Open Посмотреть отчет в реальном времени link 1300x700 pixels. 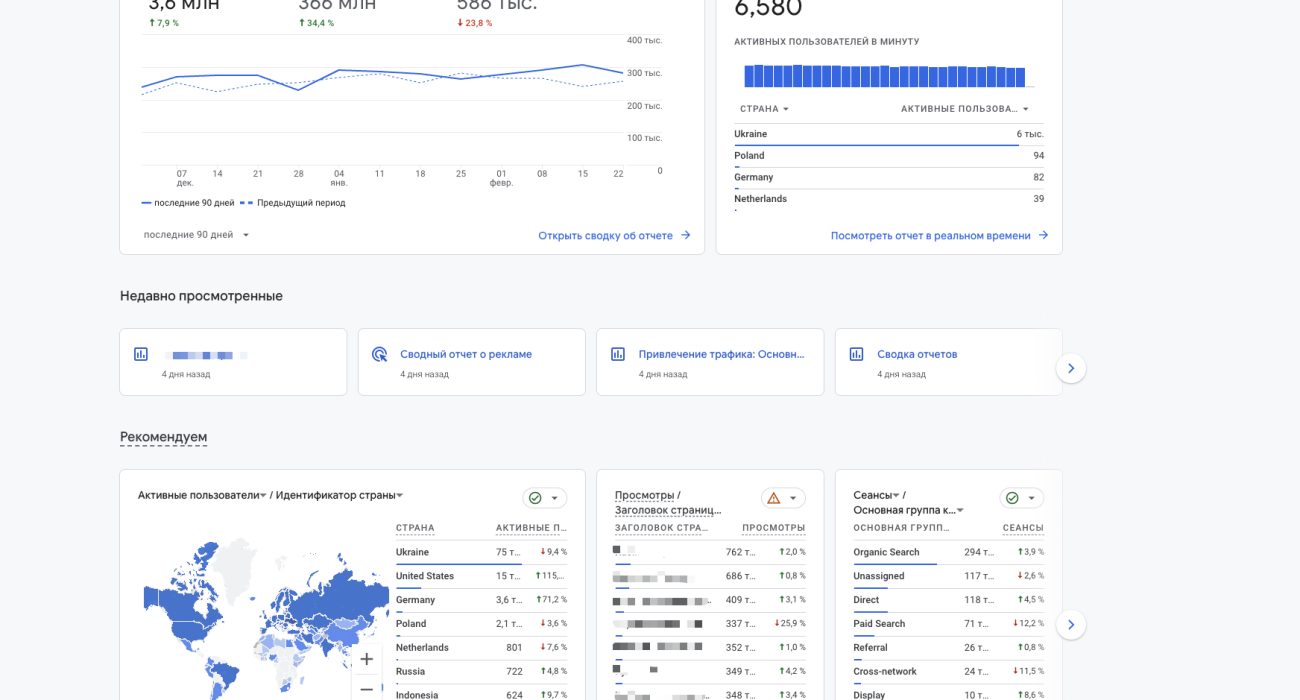coord(939,236)
